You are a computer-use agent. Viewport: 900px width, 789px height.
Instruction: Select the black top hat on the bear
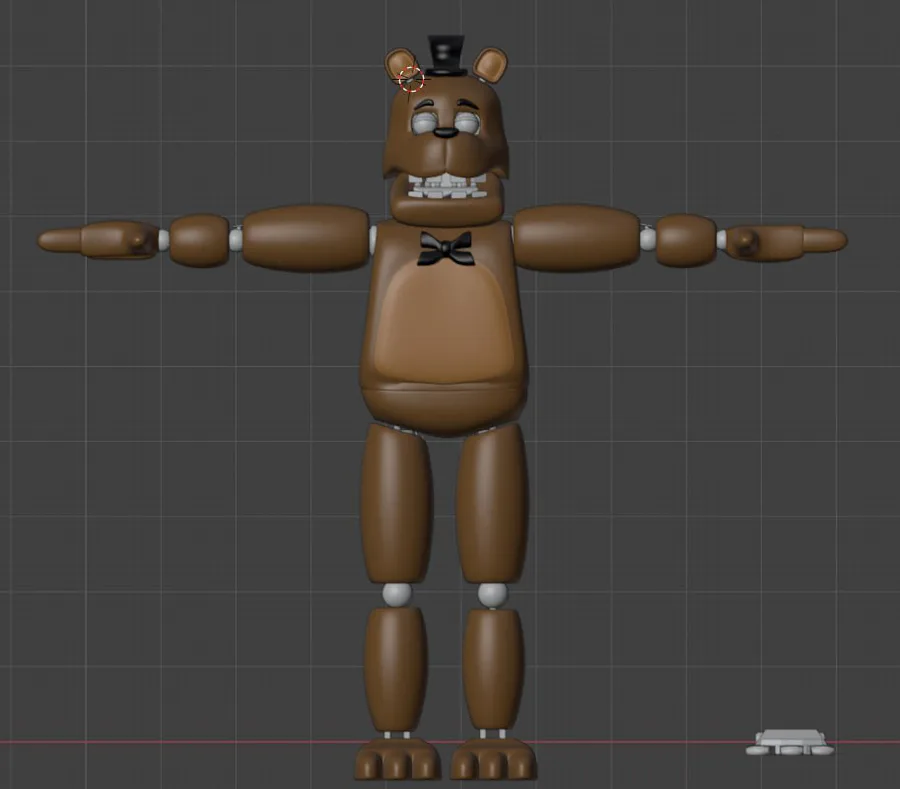click(446, 56)
